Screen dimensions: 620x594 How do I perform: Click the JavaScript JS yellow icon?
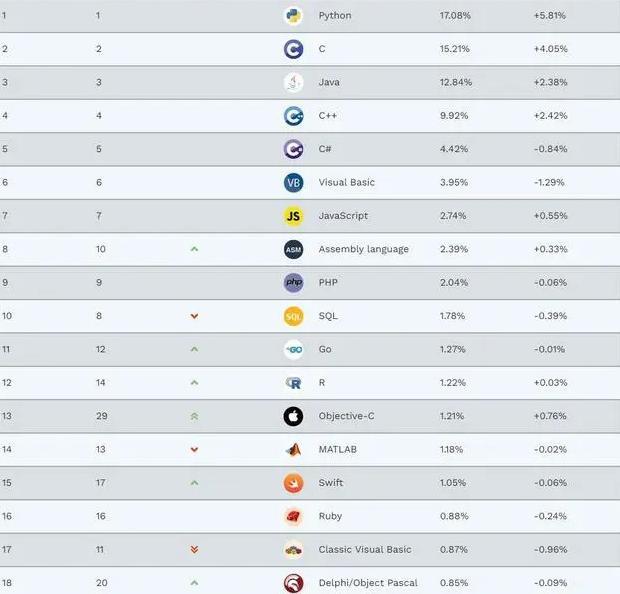point(293,216)
